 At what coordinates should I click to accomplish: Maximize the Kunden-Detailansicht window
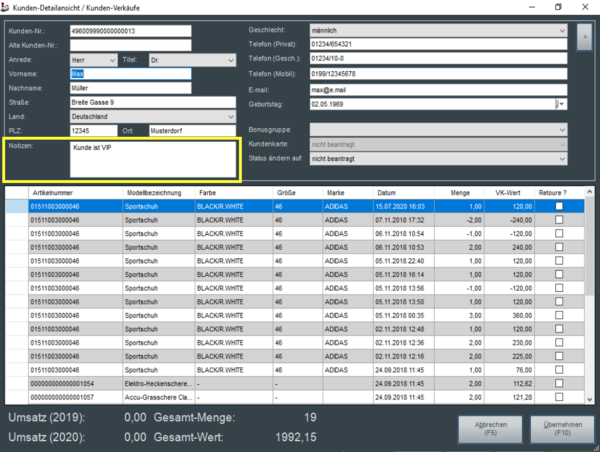[x=557, y=7]
